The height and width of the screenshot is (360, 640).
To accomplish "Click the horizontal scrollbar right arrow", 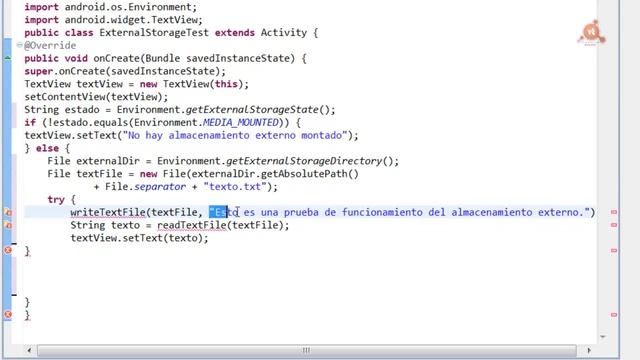I will point(589,350).
